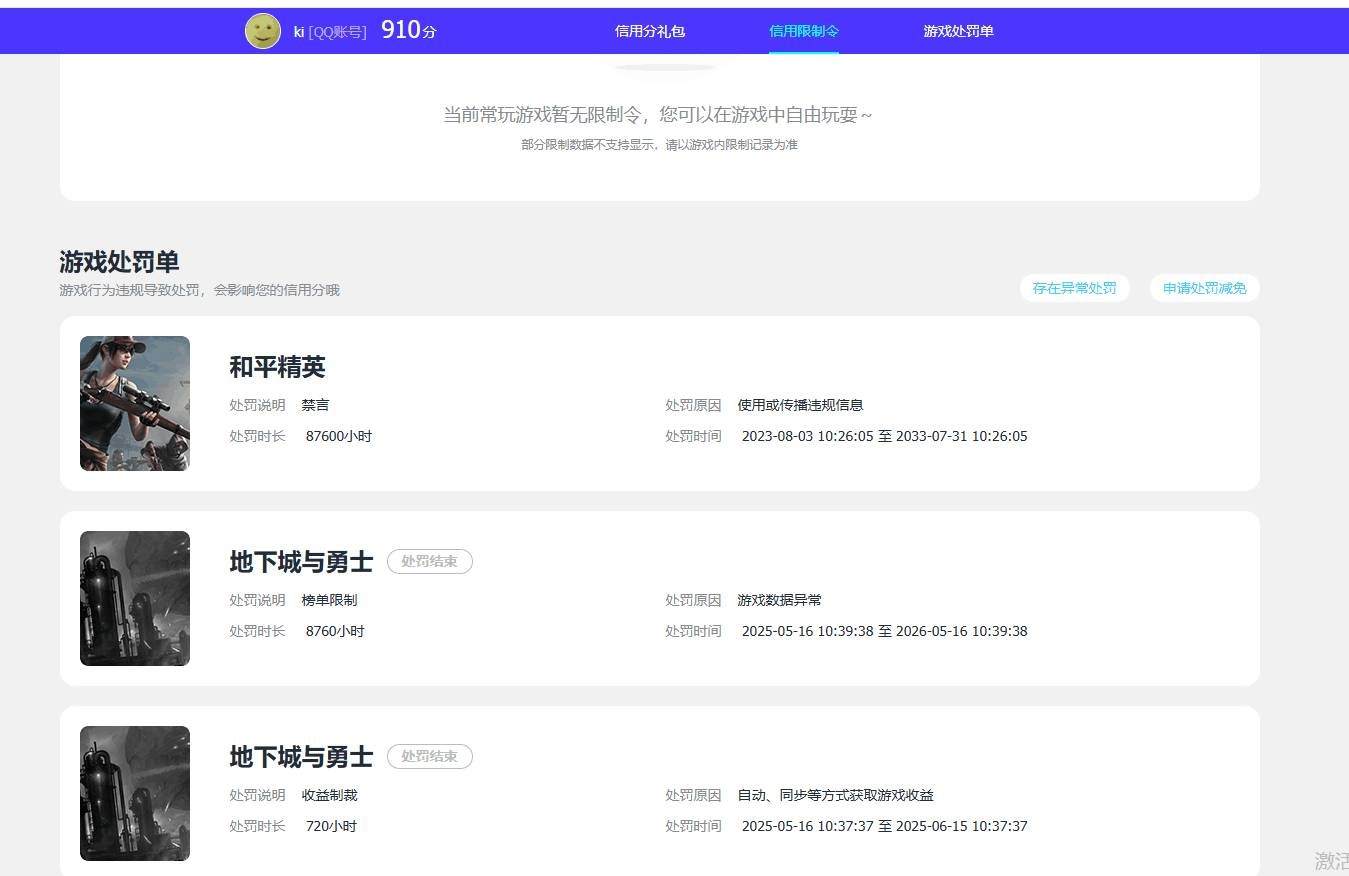Select the 2023-08-03 penalty time range
Image resolution: width=1349 pixels, height=876 pixels.
[x=884, y=436]
